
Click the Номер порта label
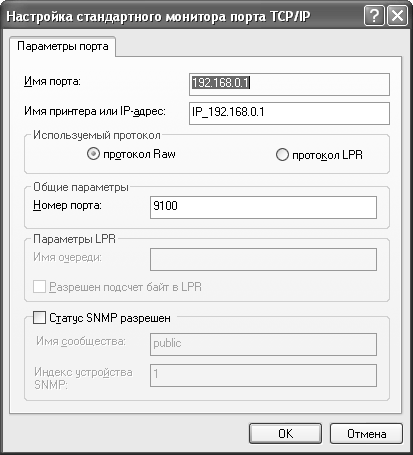(x=67, y=205)
